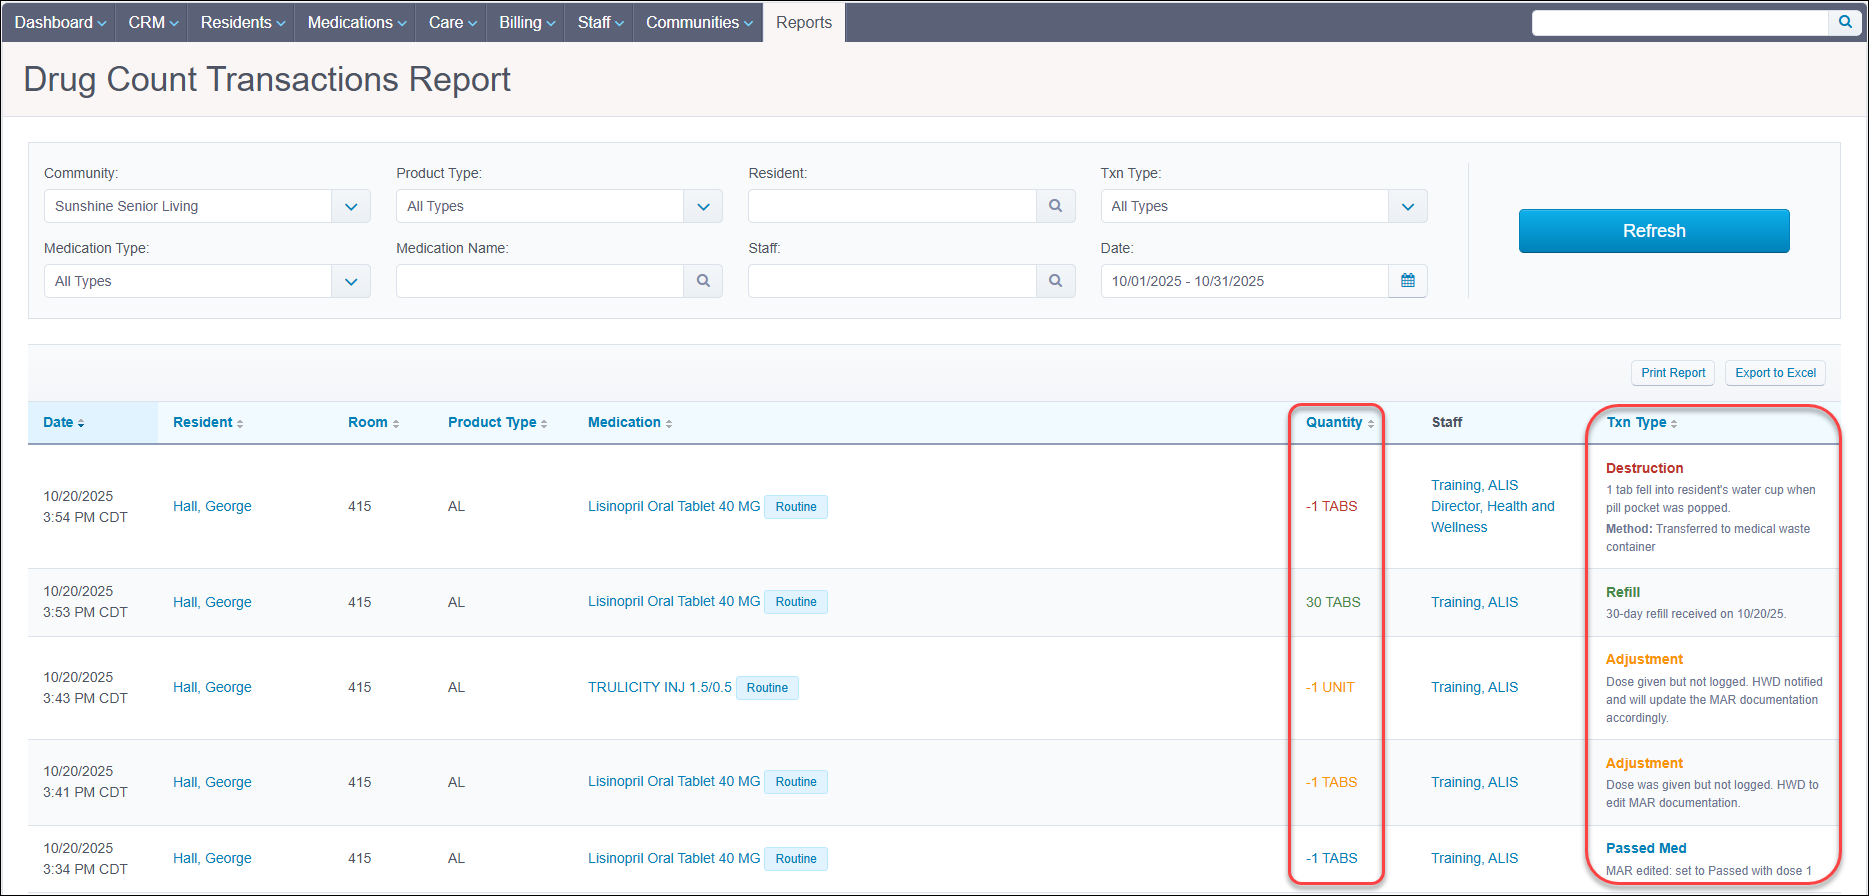1869x896 pixels.
Task: Open Lisinopril link in the Passed Med row
Action: 674,858
